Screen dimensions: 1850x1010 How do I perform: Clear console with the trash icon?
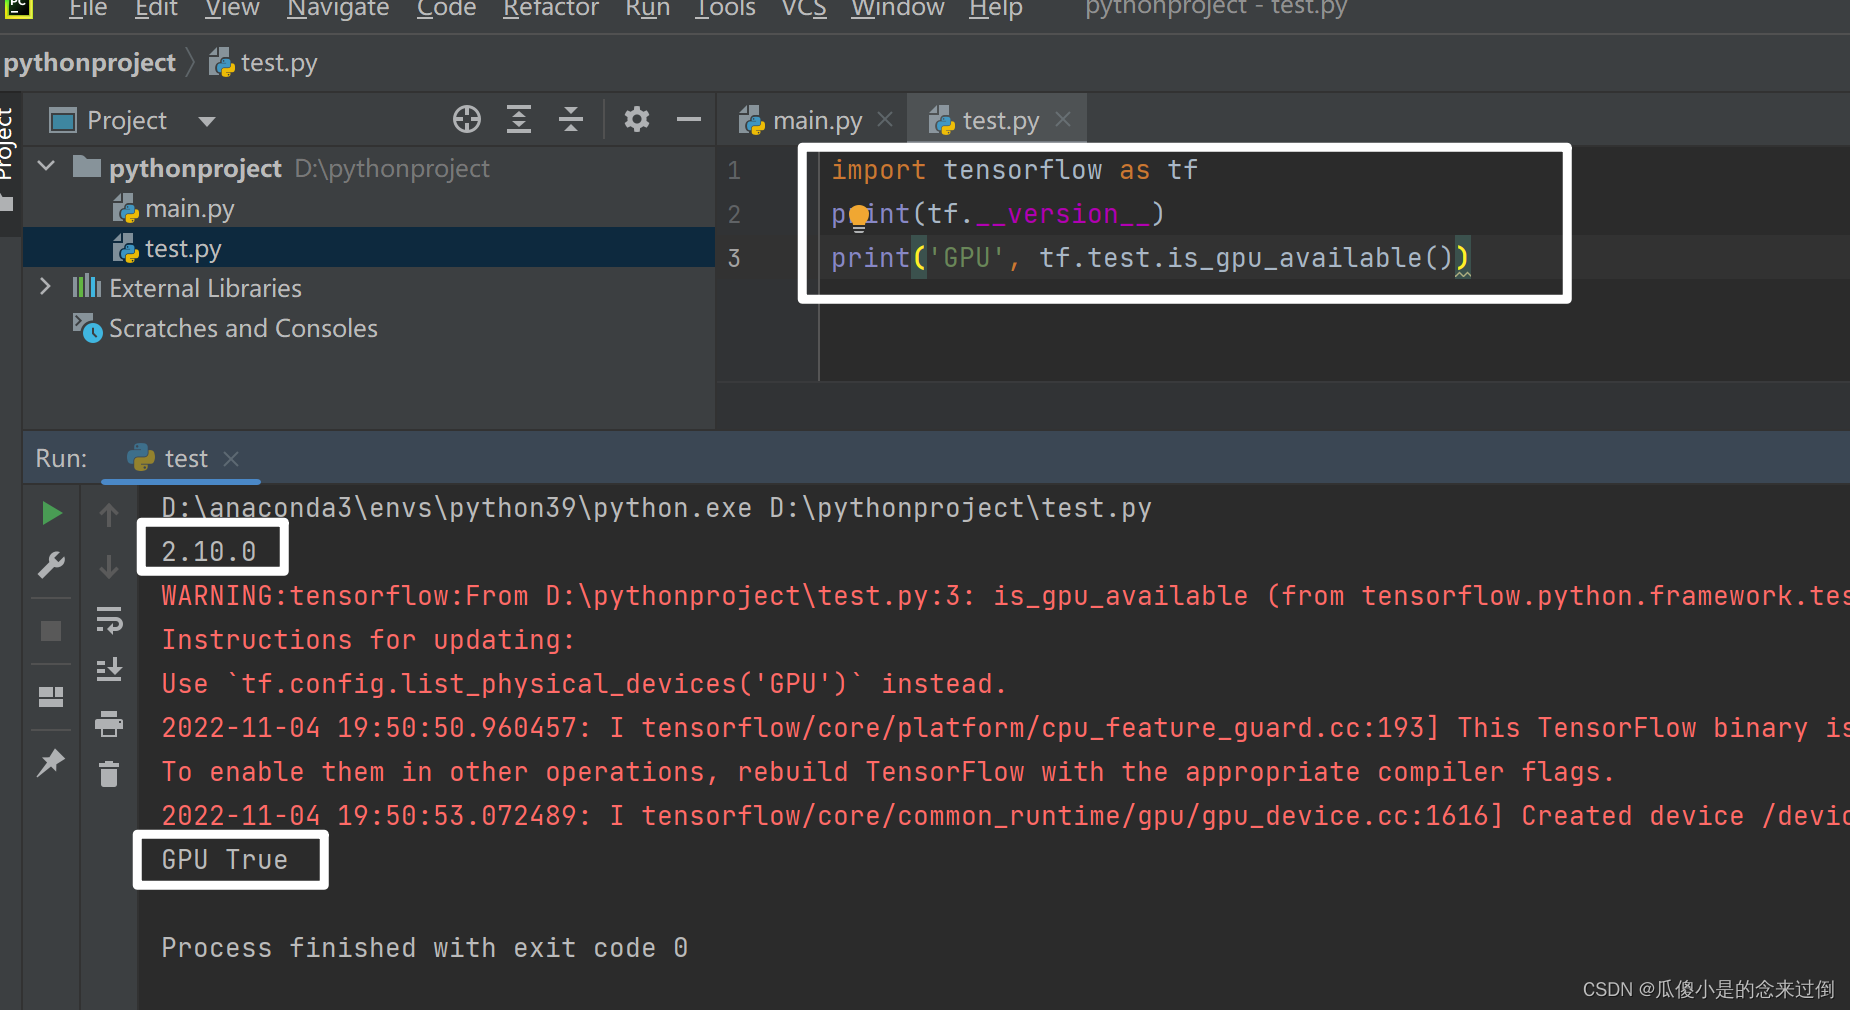tap(109, 774)
